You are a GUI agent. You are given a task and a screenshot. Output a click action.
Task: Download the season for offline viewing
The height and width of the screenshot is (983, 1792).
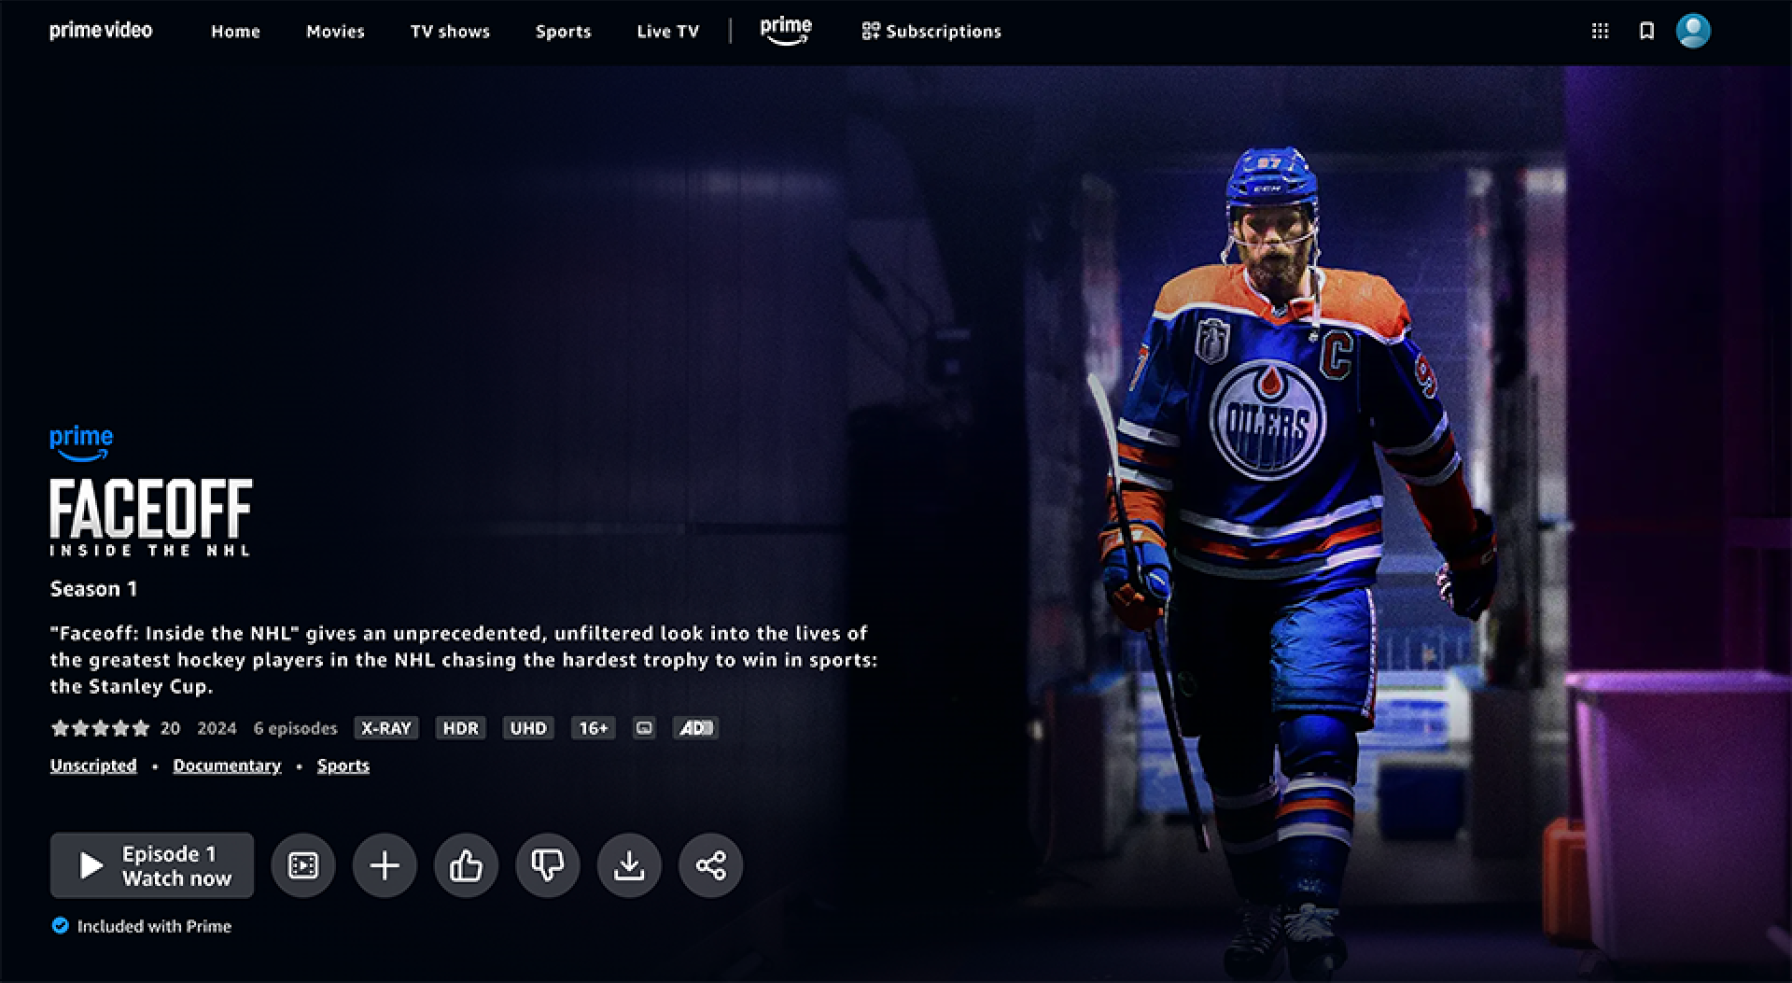tap(629, 865)
